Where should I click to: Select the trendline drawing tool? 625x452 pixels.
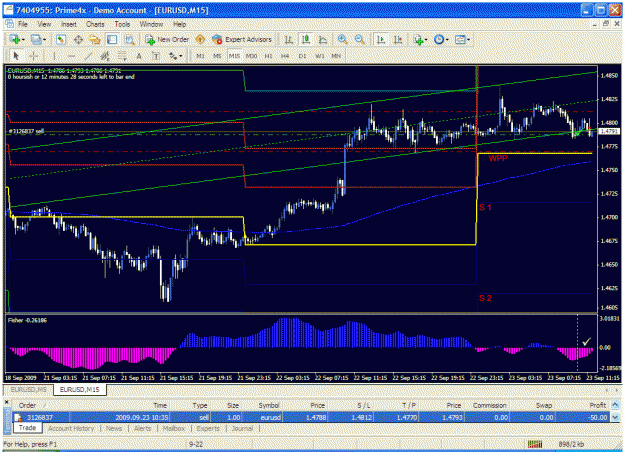pyautogui.click(x=88, y=56)
